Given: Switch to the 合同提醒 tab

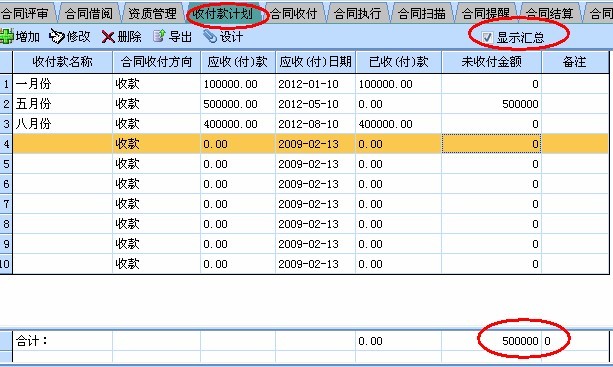Looking at the screenshot, I should (486, 14).
